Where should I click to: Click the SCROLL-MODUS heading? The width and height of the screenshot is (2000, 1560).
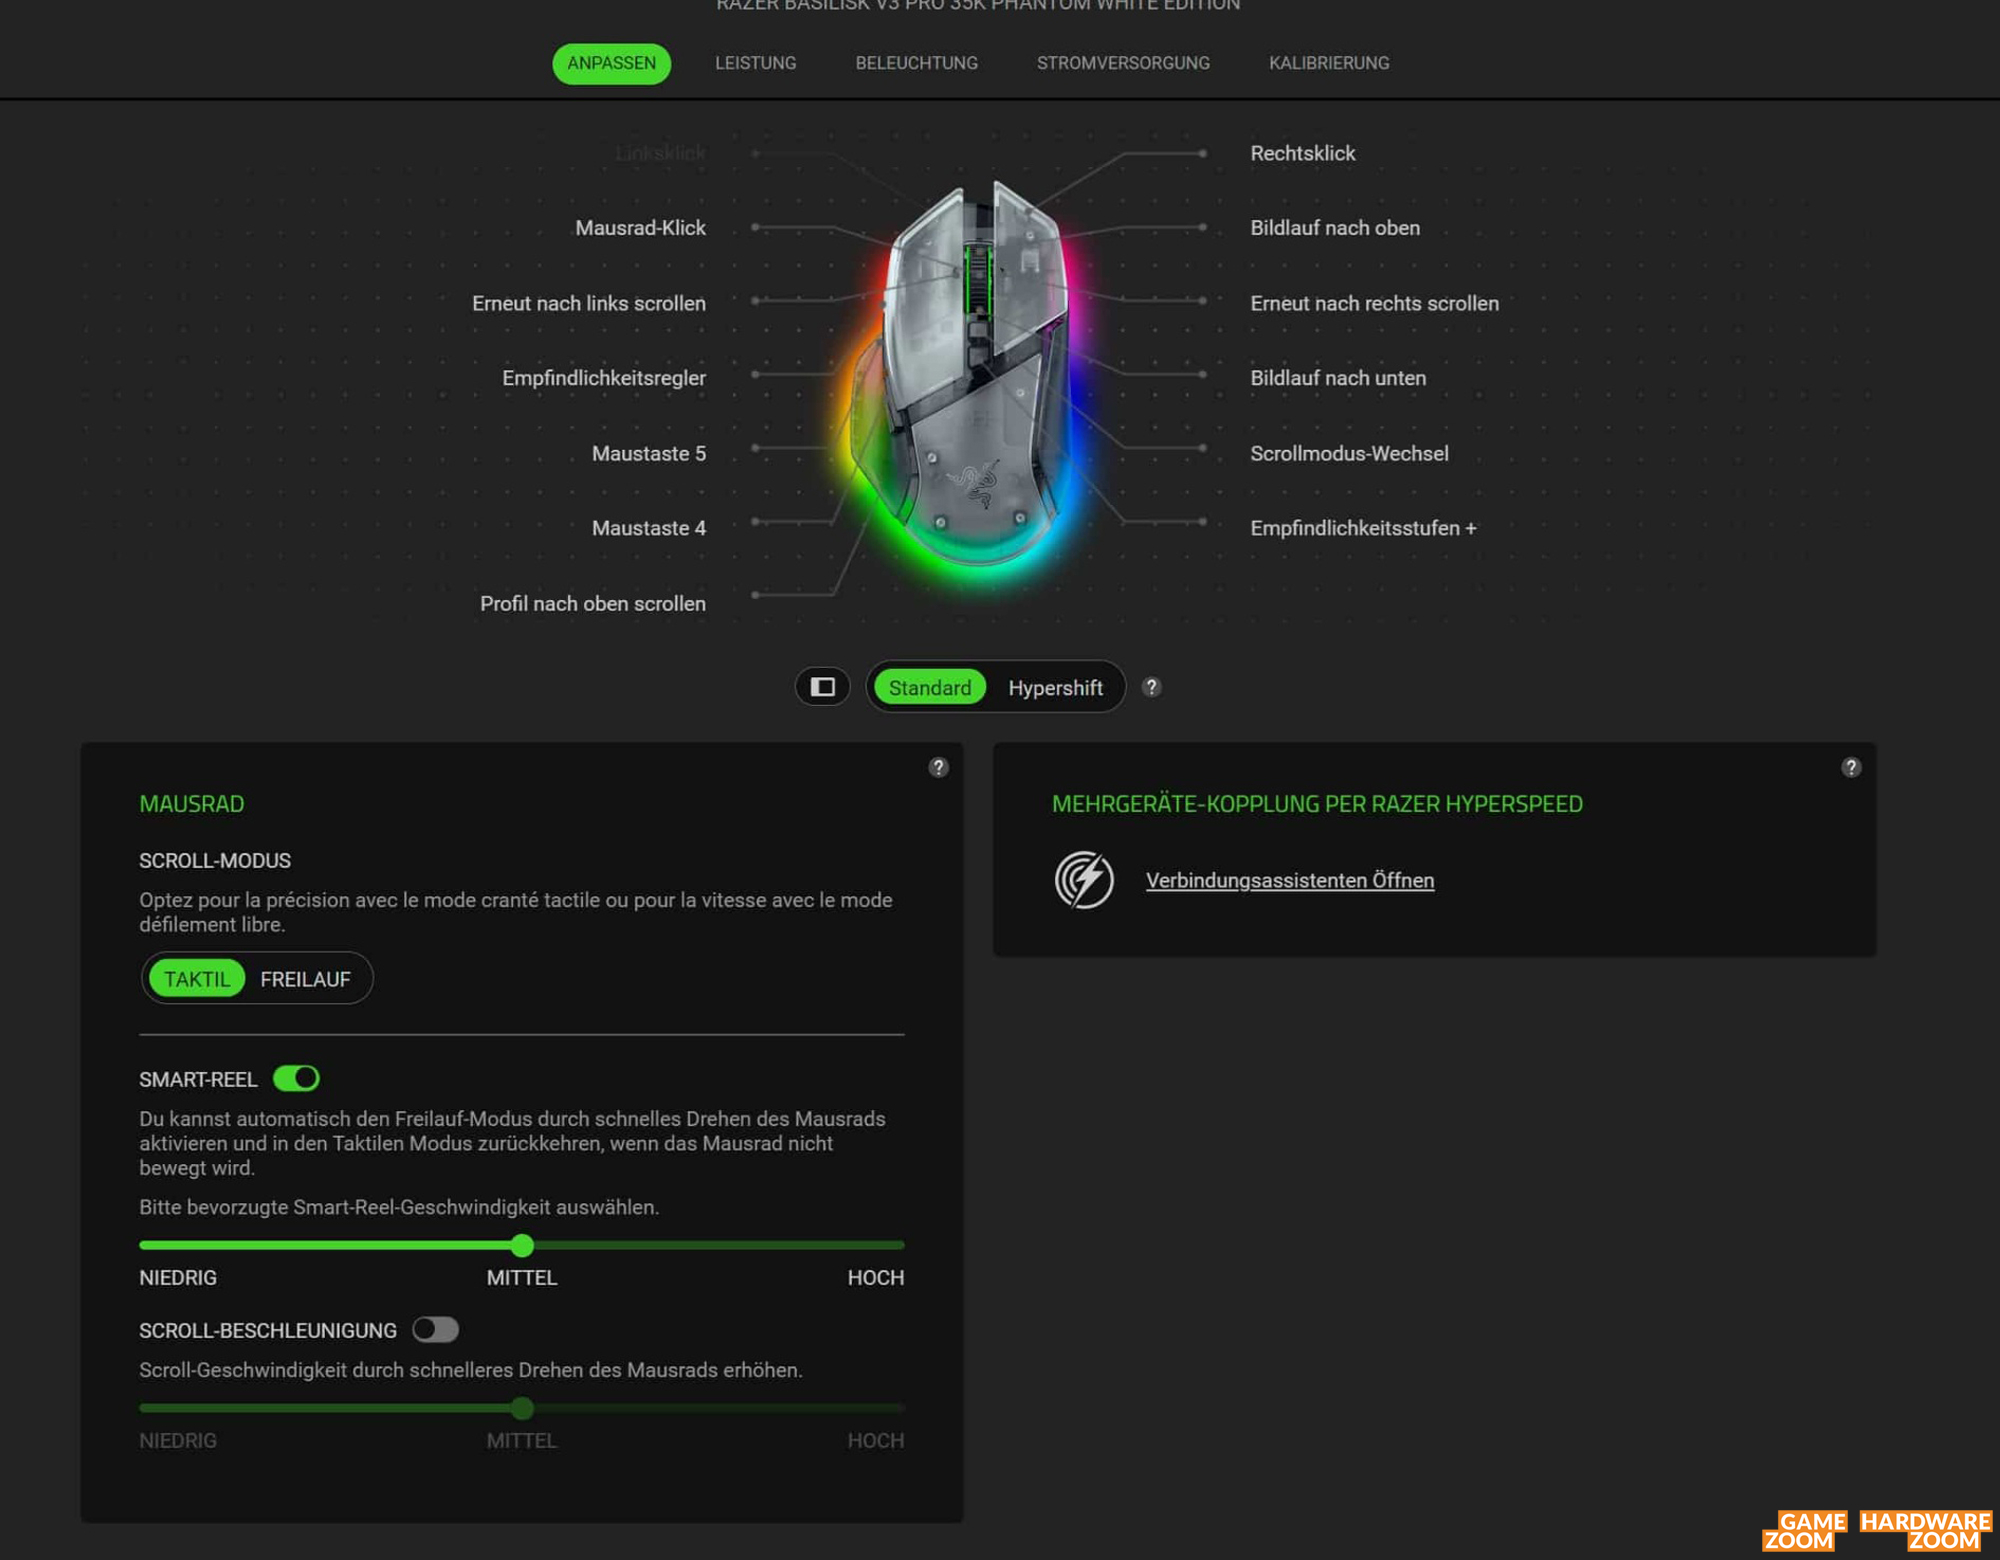coord(215,861)
